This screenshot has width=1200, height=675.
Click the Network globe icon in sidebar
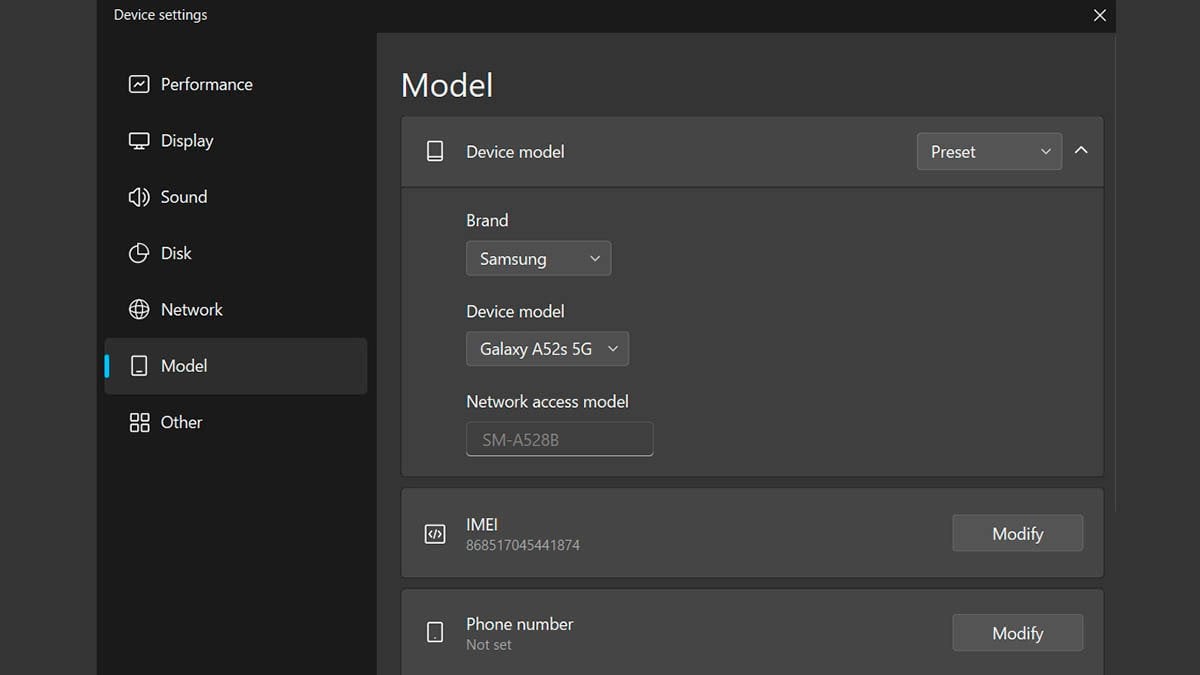(139, 310)
